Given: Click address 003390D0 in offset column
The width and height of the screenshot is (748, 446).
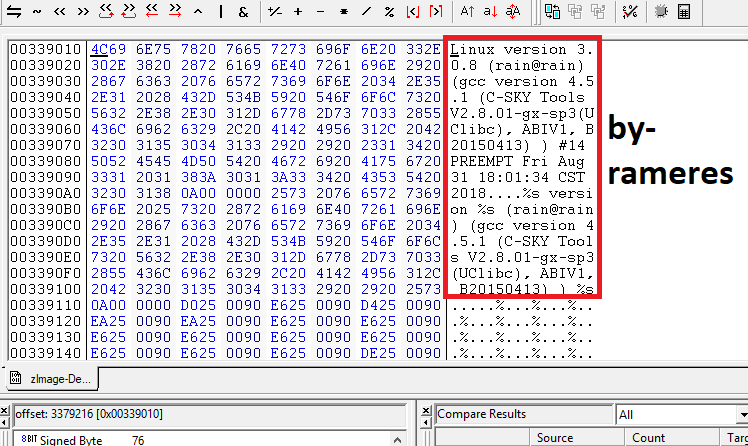Looking at the screenshot, I should pyautogui.click(x=46, y=241).
